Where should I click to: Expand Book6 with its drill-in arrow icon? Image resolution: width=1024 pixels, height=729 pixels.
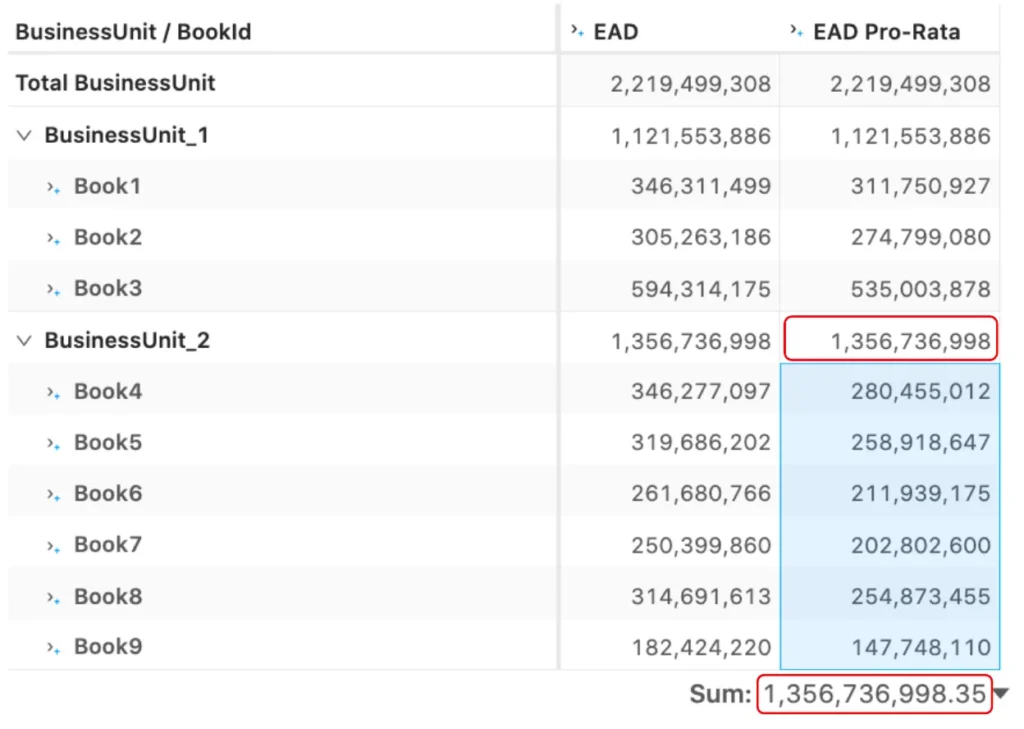point(54,494)
